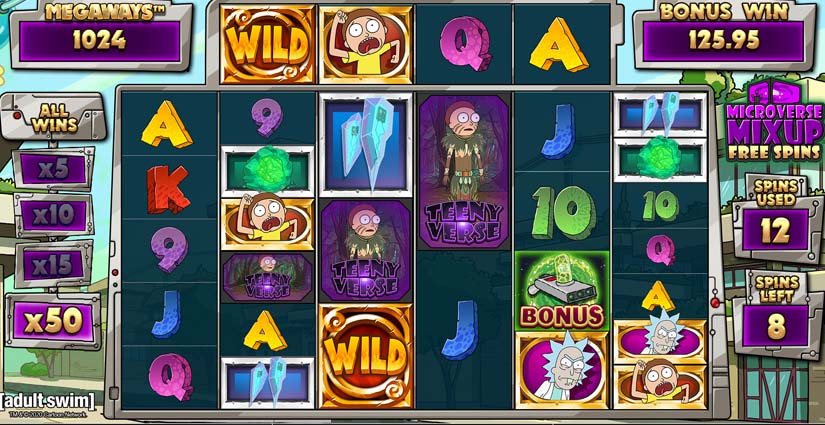Click the BONUS scatter symbol with green portal device
Screen dimensions: 825x425
[562, 291]
